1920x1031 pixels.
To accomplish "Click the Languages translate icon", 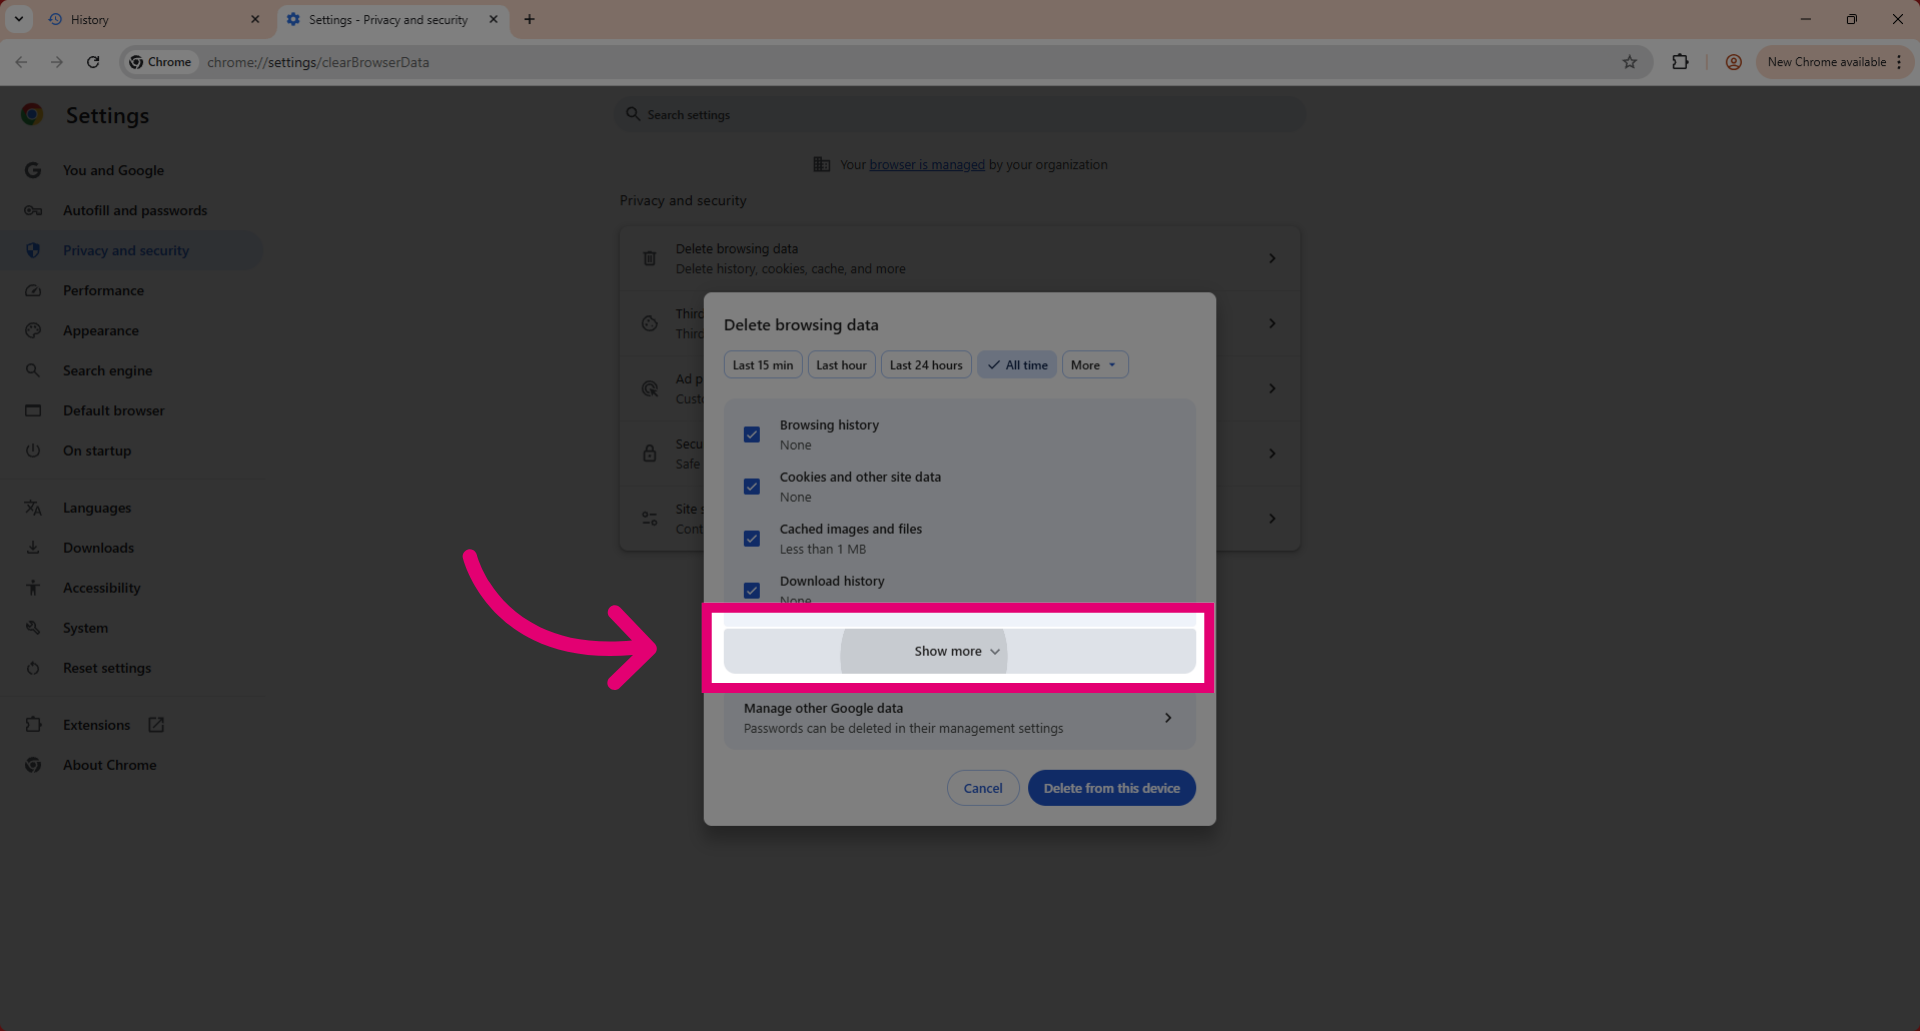I will [33, 508].
